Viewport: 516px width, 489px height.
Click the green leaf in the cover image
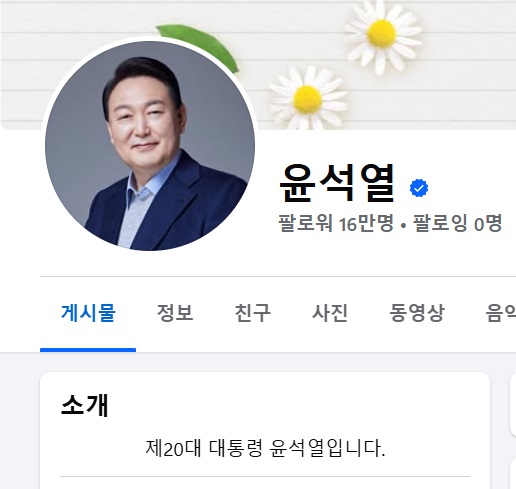coord(199,45)
